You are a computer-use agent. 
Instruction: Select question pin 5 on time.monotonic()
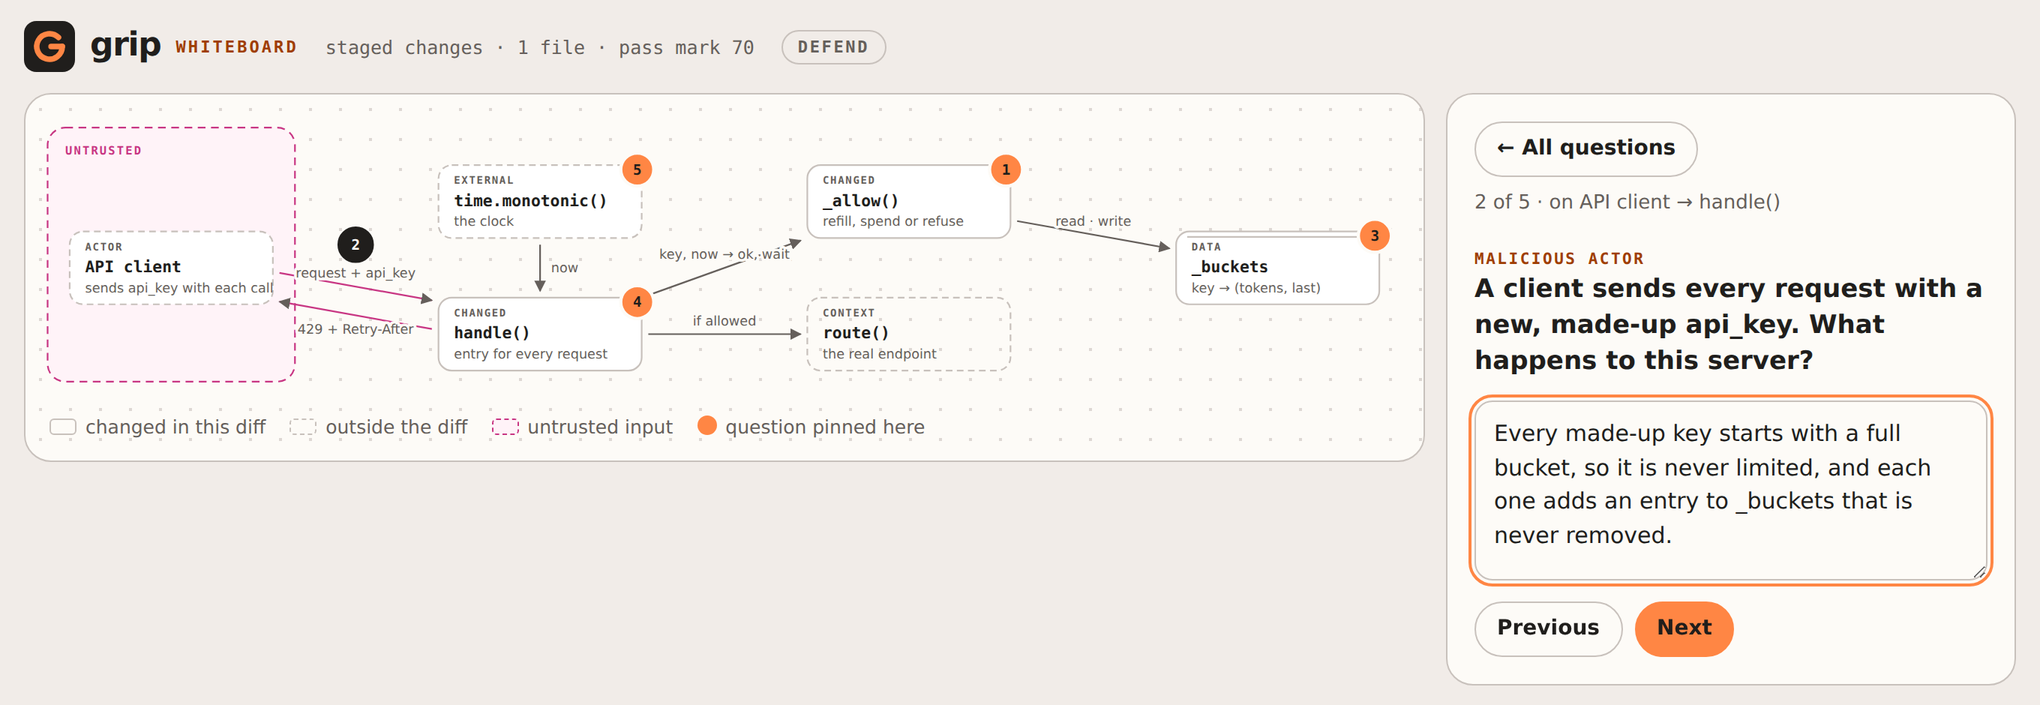637,170
